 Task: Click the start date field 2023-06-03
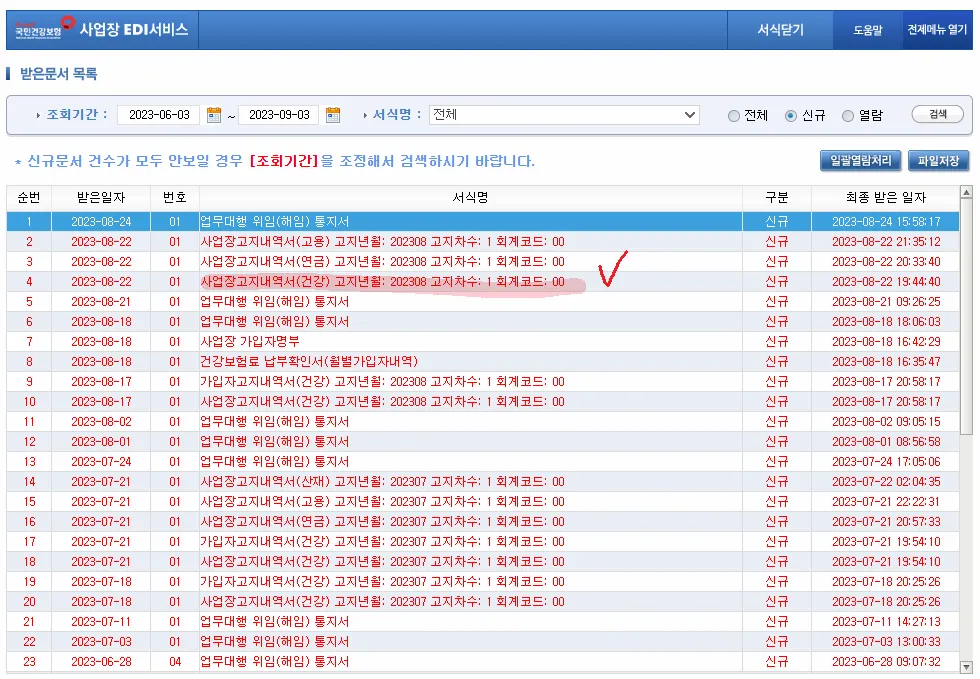pyautogui.click(x=159, y=115)
